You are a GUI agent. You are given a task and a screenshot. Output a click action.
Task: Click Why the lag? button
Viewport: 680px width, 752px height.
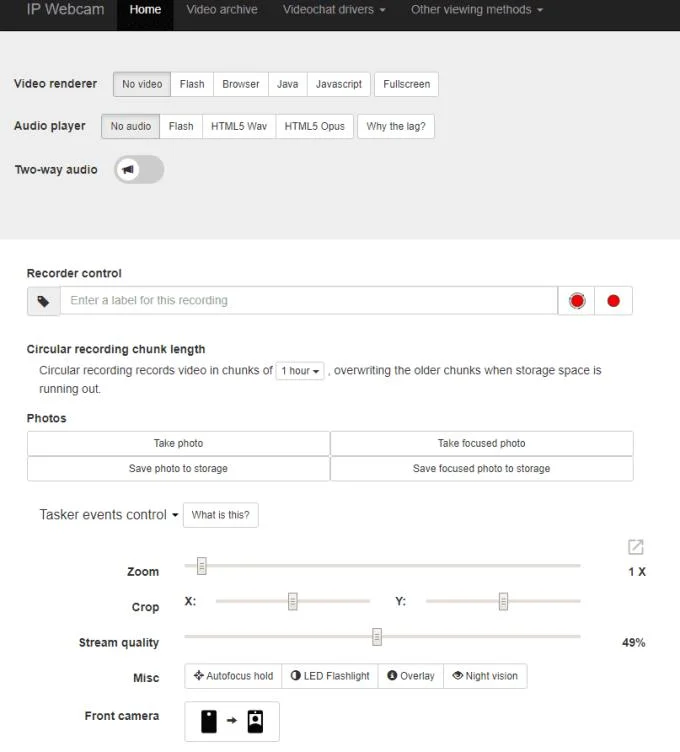[x=396, y=126]
